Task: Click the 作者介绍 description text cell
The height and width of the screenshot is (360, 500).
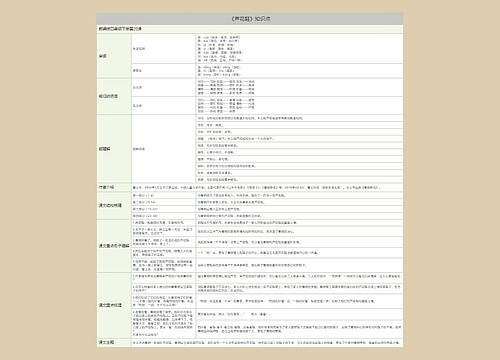Action: pyautogui.click(x=267, y=187)
